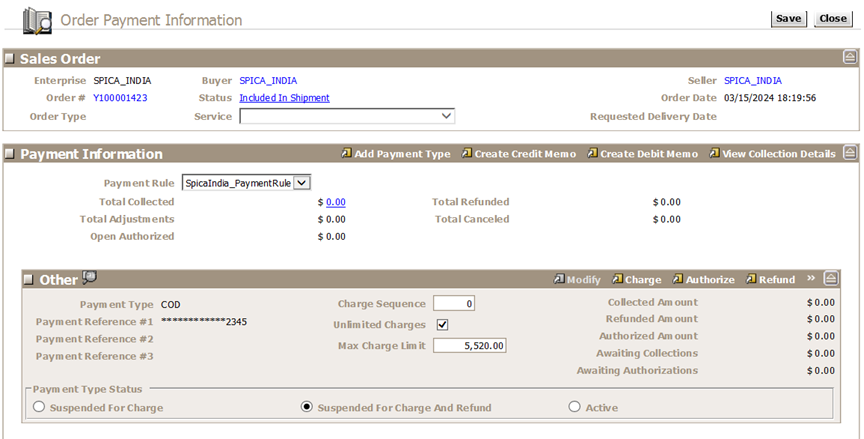
Task: Click Modify in the Other panel
Action: [x=577, y=280]
